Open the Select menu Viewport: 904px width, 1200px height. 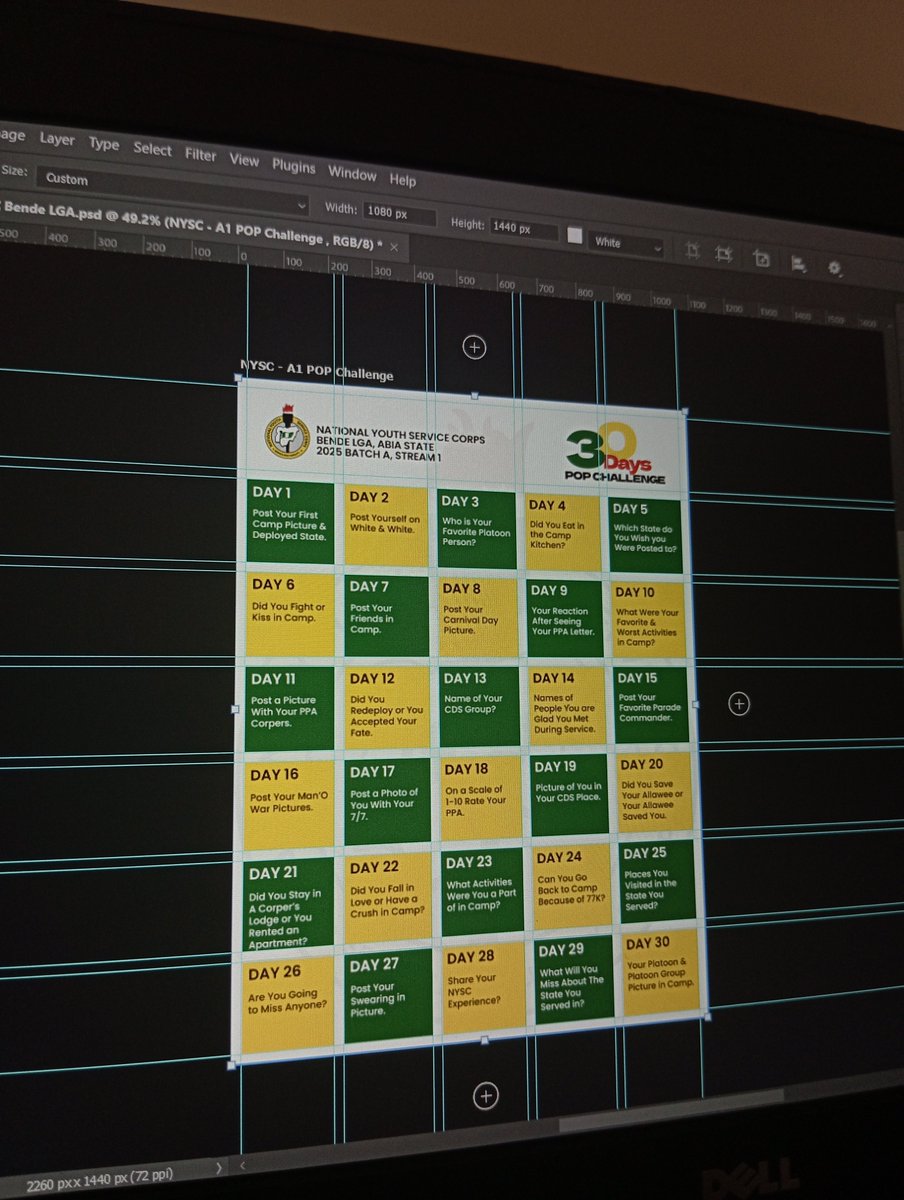coord(153,149)
